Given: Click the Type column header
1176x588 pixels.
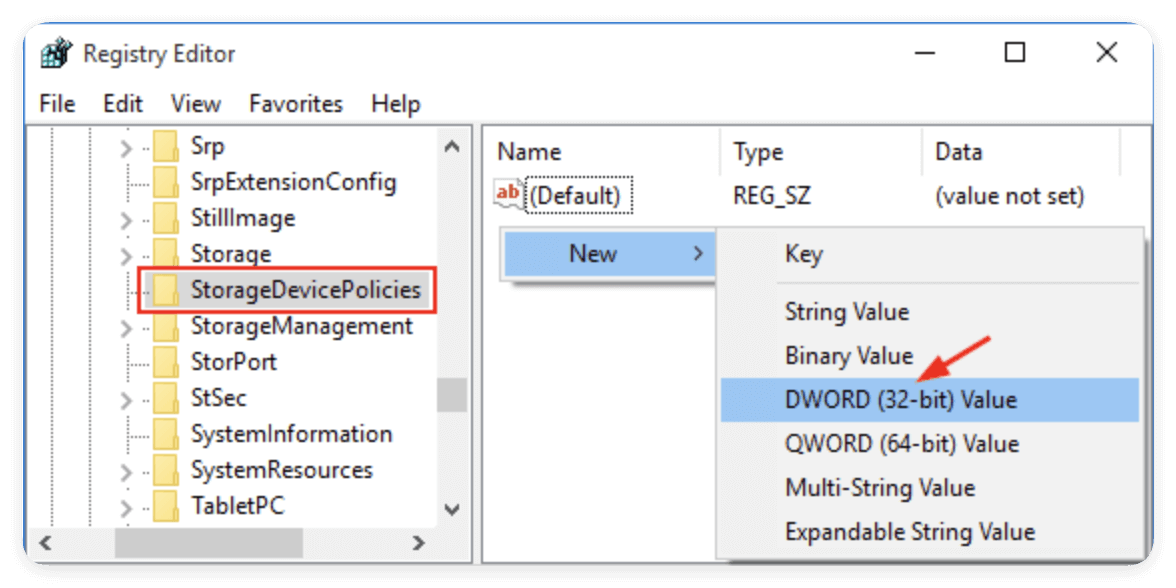Looking at the screenshot, I should (x=758, y=152).
